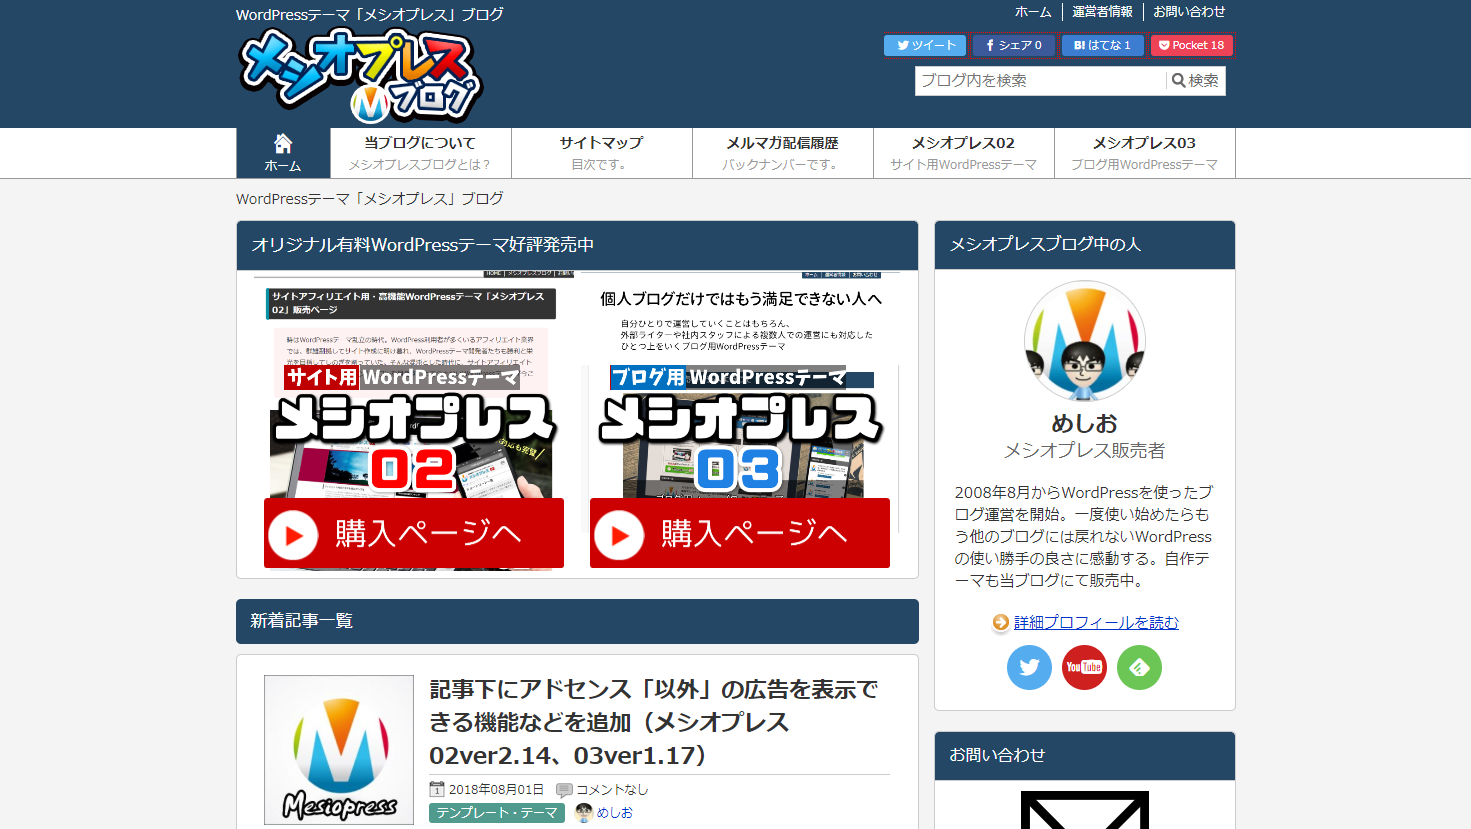Click the めしお profile avatar image
1471x829 pixels.
point(1085,341)
